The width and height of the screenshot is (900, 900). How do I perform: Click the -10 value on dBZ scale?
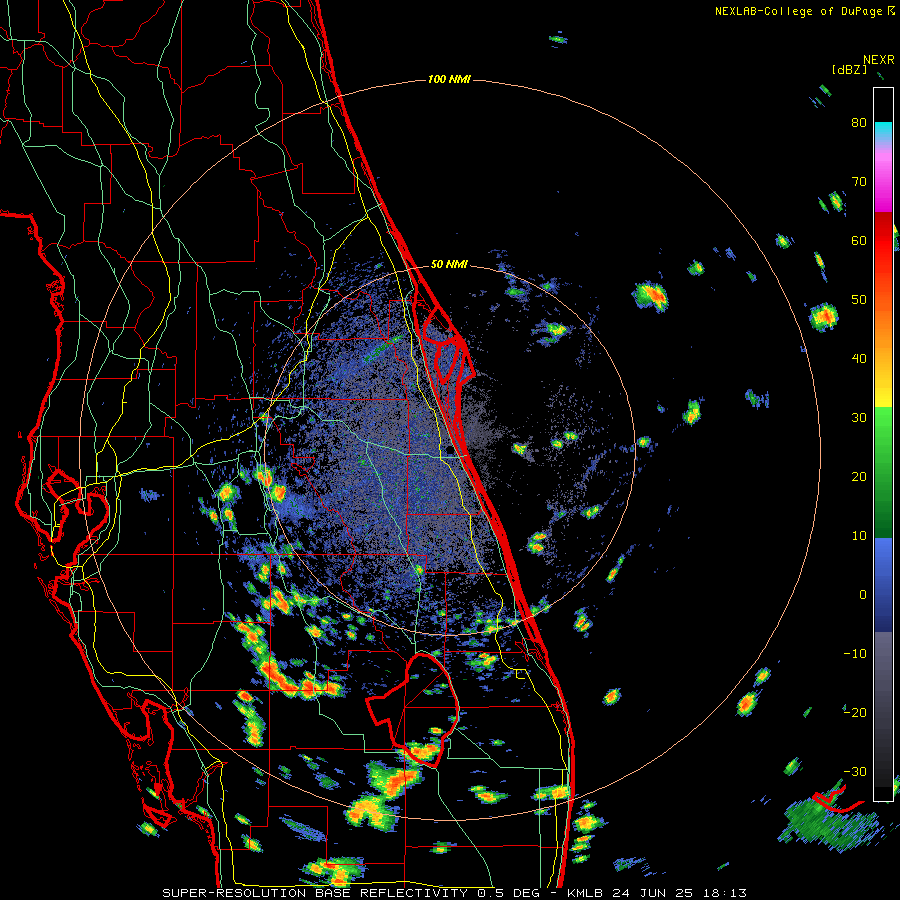click(855, 654)
